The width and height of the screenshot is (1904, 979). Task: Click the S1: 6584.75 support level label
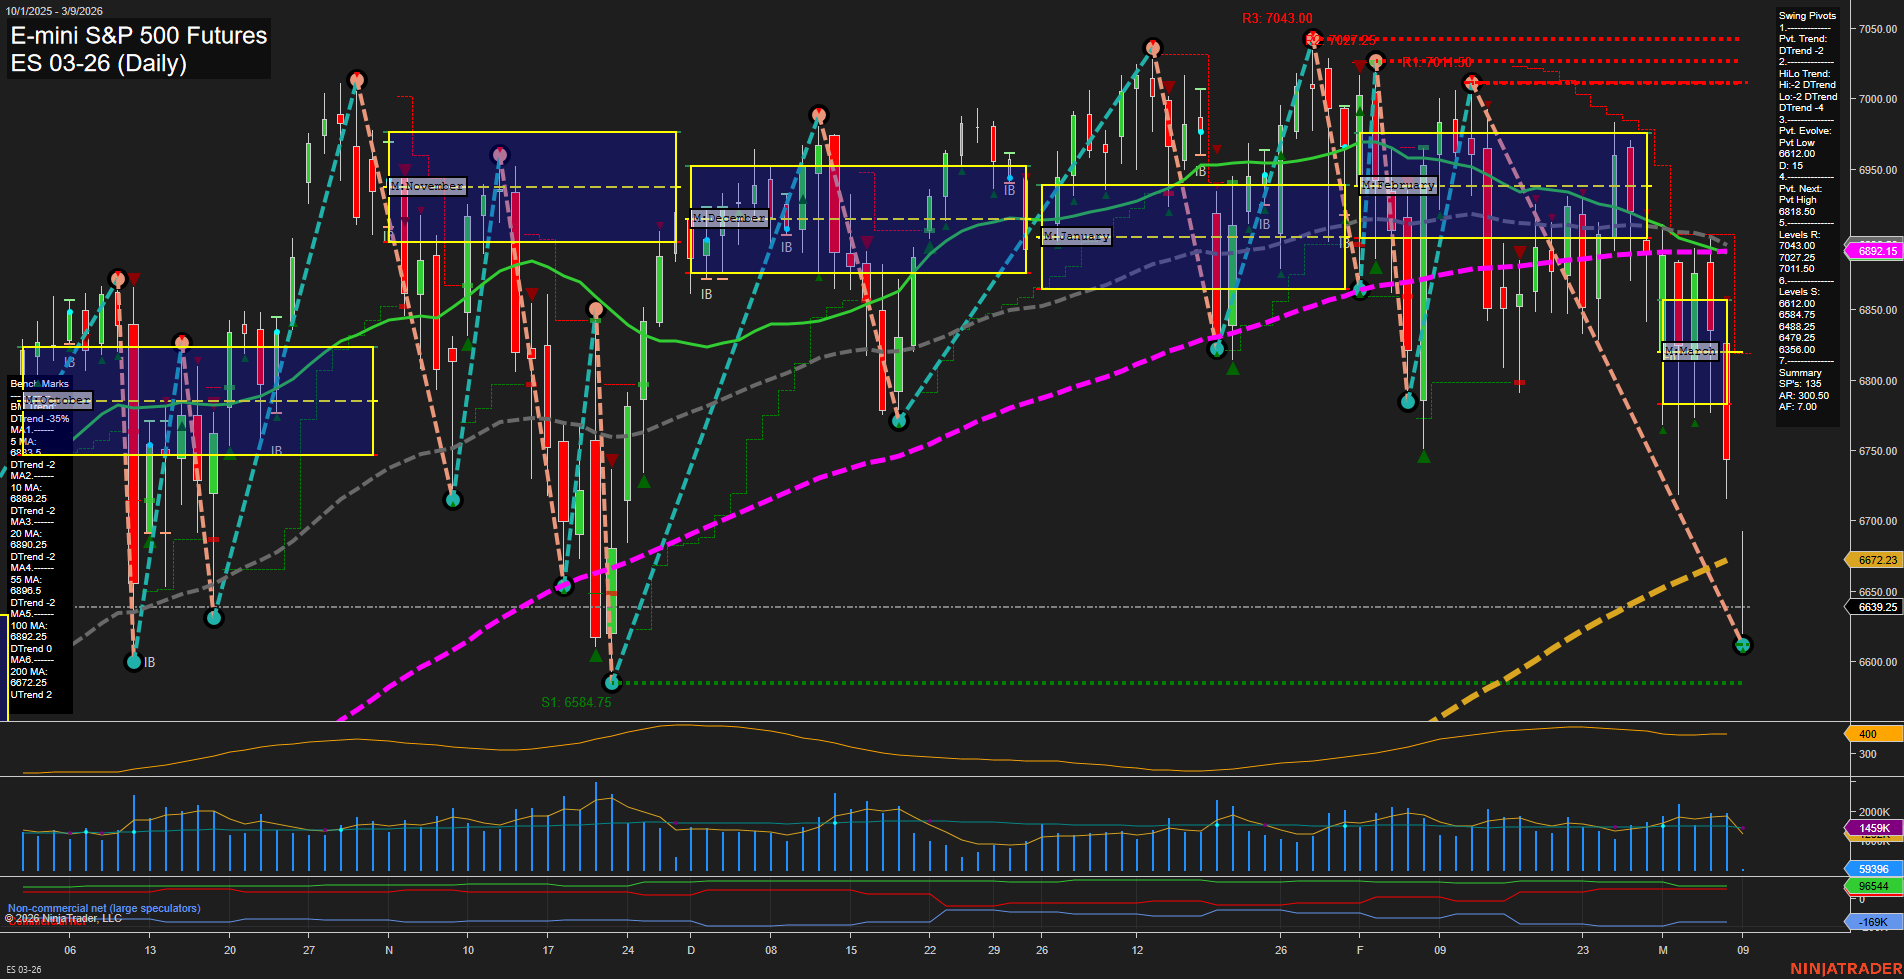pyautogui.click(x=577, y=702)
